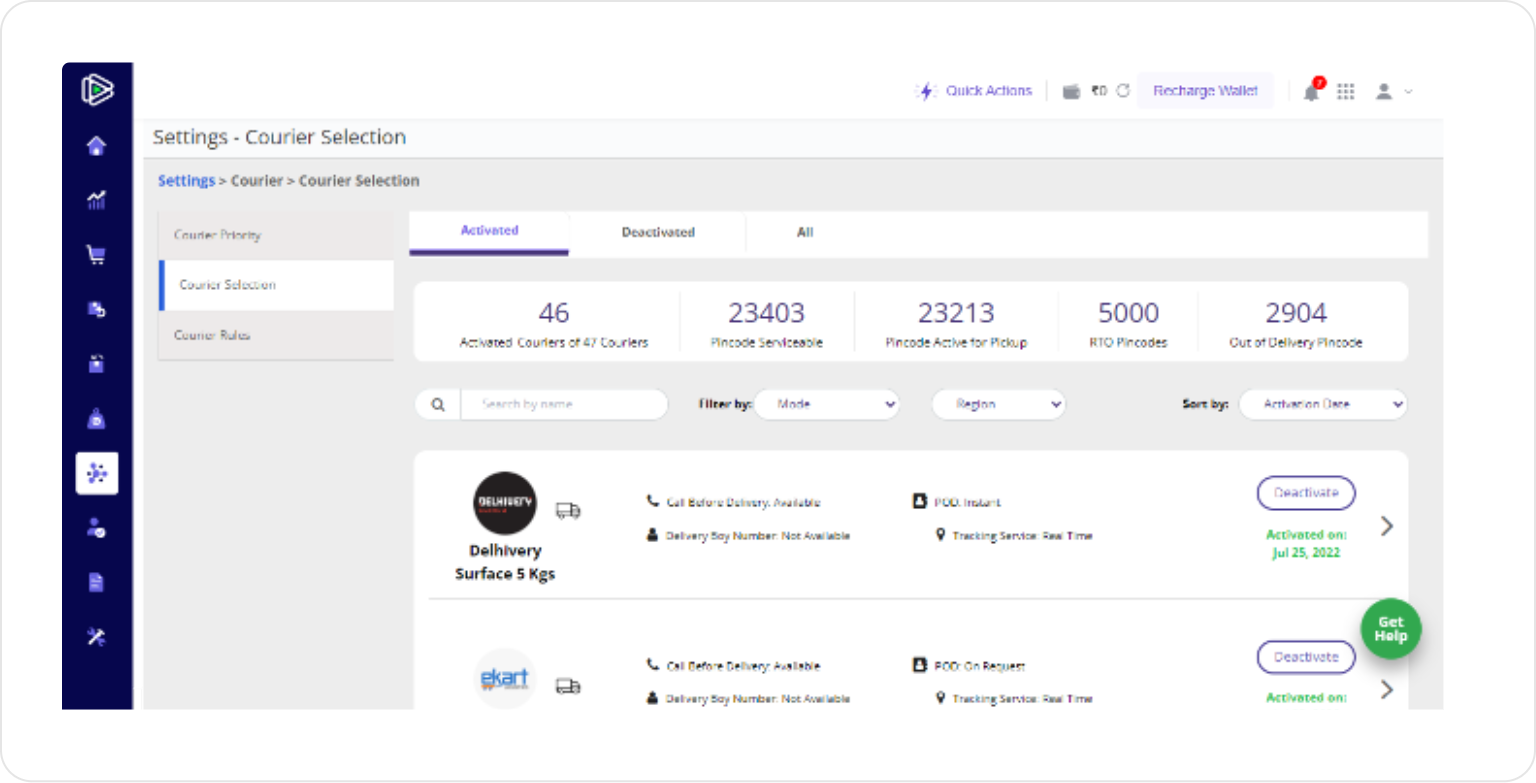The width and height of the screenshot is (1536, 783).
Task: Click the 23403 Pincode Serviceable stat
Action: (766, 324)
